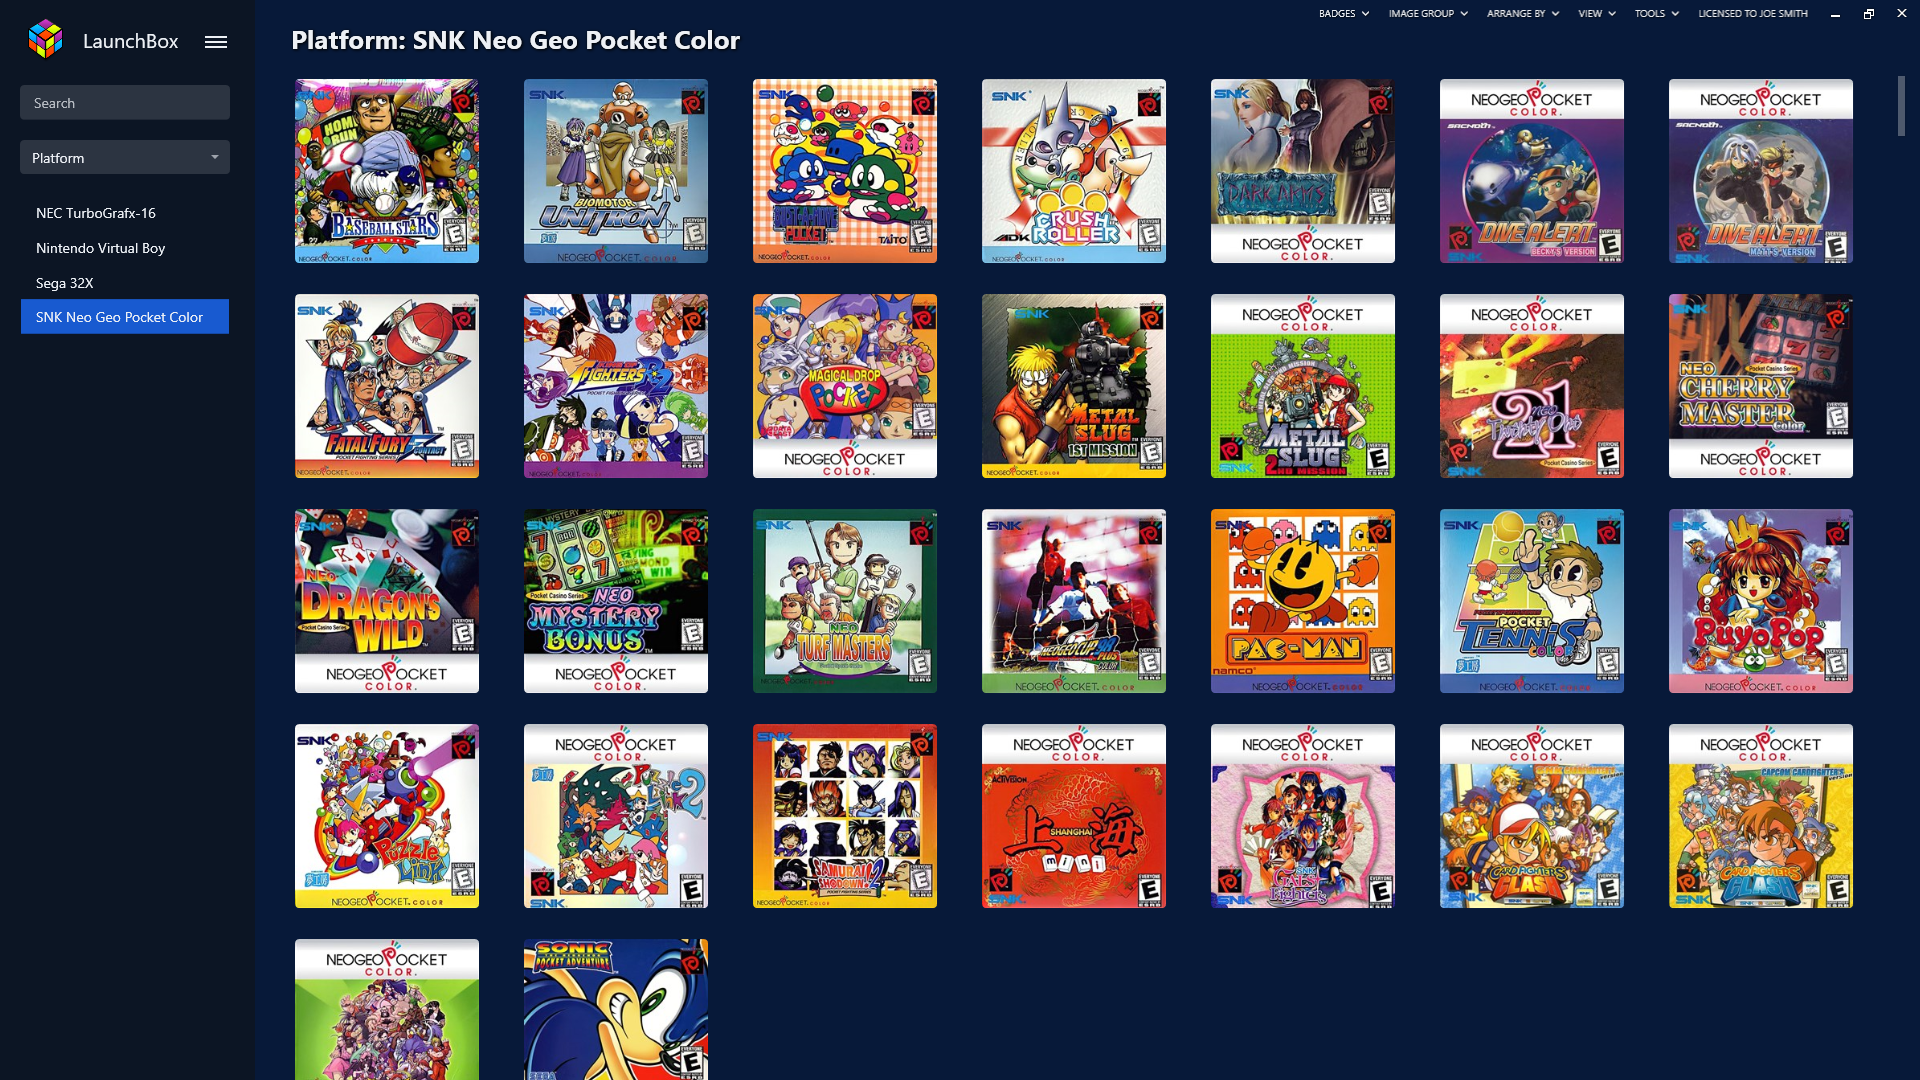This screenshot has width=1920, height=1080.
Task: Select the Baseball Stars game cover
Action: point(386,171)
